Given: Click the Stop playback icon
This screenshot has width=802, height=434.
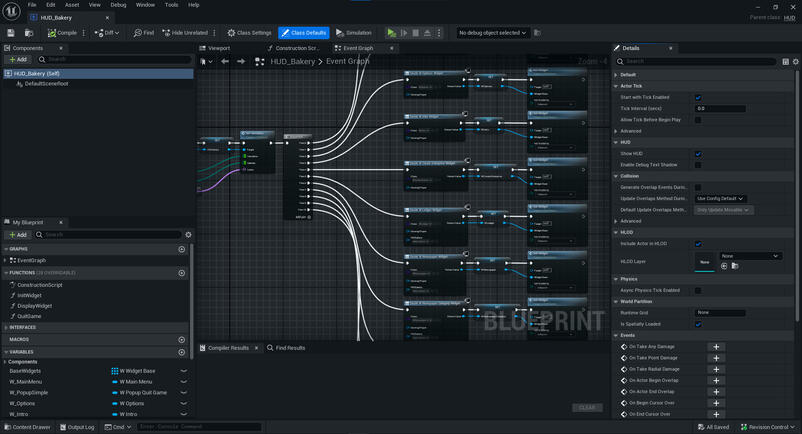Looking at the screenshot, I should coord(415,33).
